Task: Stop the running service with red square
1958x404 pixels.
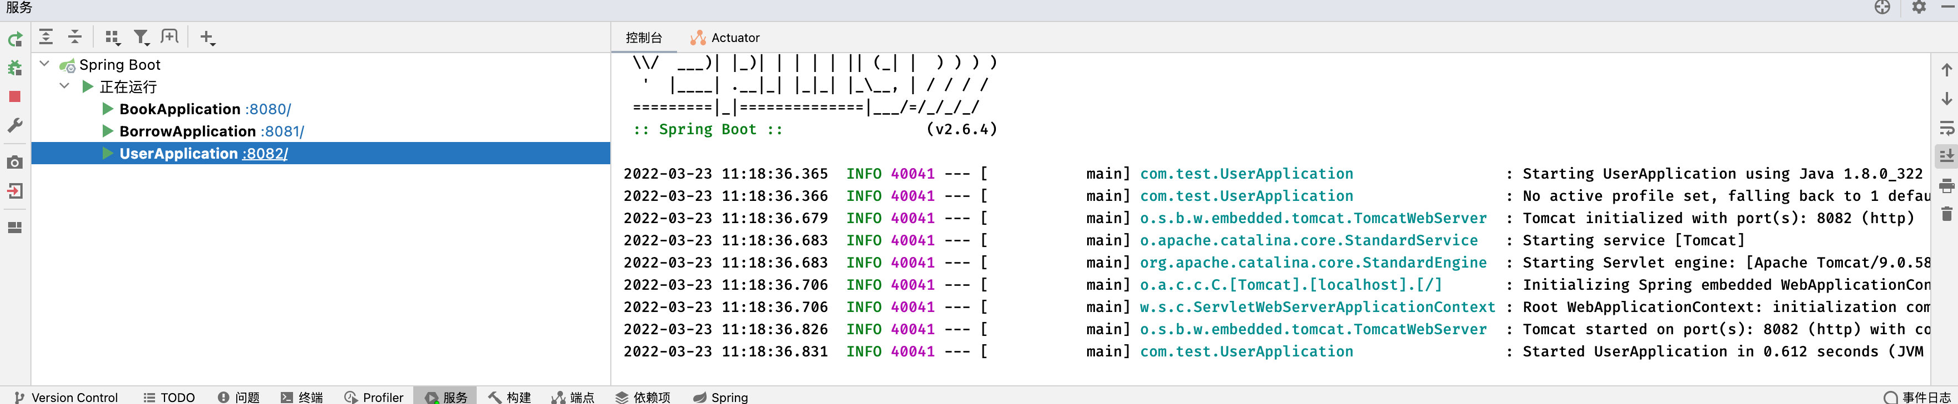Action: click(15, 97)
